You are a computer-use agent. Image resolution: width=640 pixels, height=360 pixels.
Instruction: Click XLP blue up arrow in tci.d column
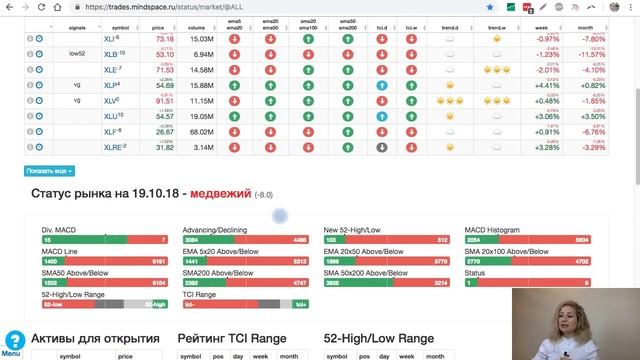coord(382,86)
